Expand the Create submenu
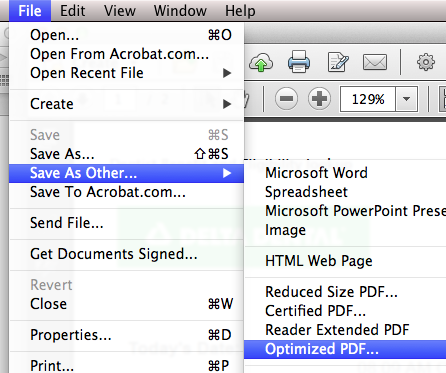The image size is (446, 373). (x=127, y=104)
